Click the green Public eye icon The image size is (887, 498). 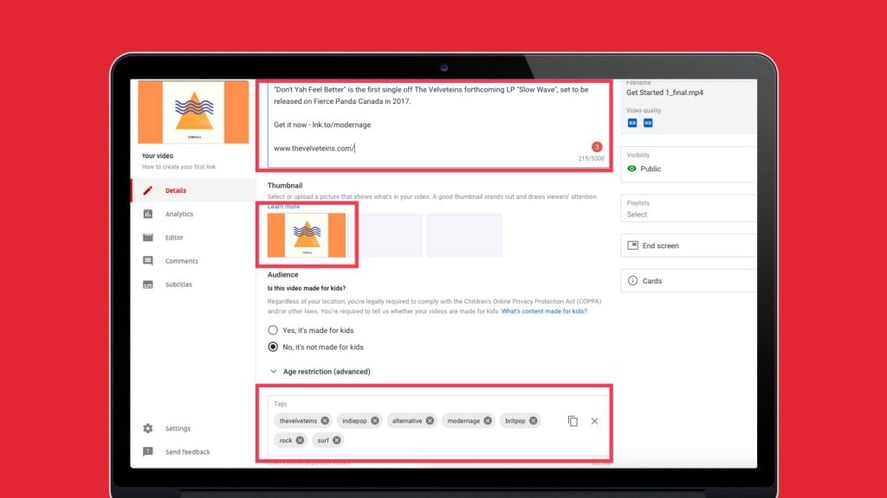(x=632, y=169)
